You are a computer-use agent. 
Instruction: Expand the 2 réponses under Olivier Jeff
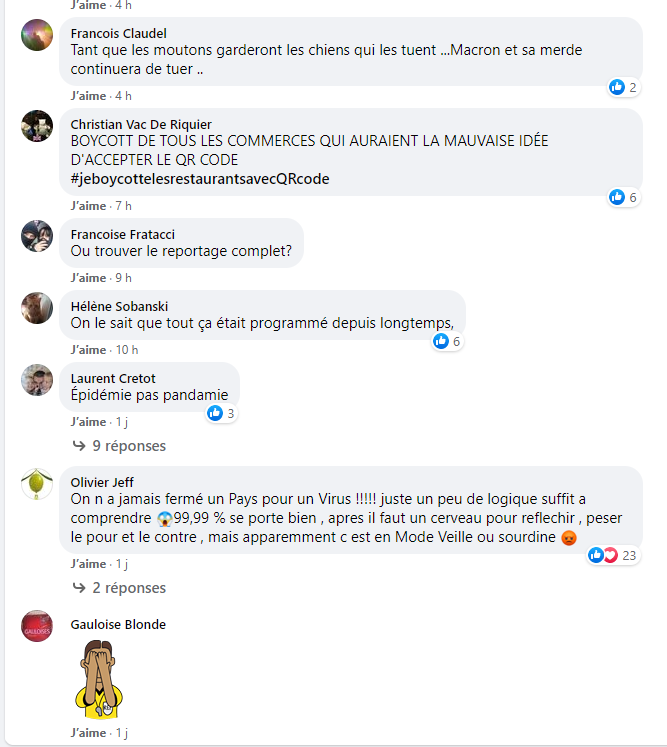tap(119, 588)
